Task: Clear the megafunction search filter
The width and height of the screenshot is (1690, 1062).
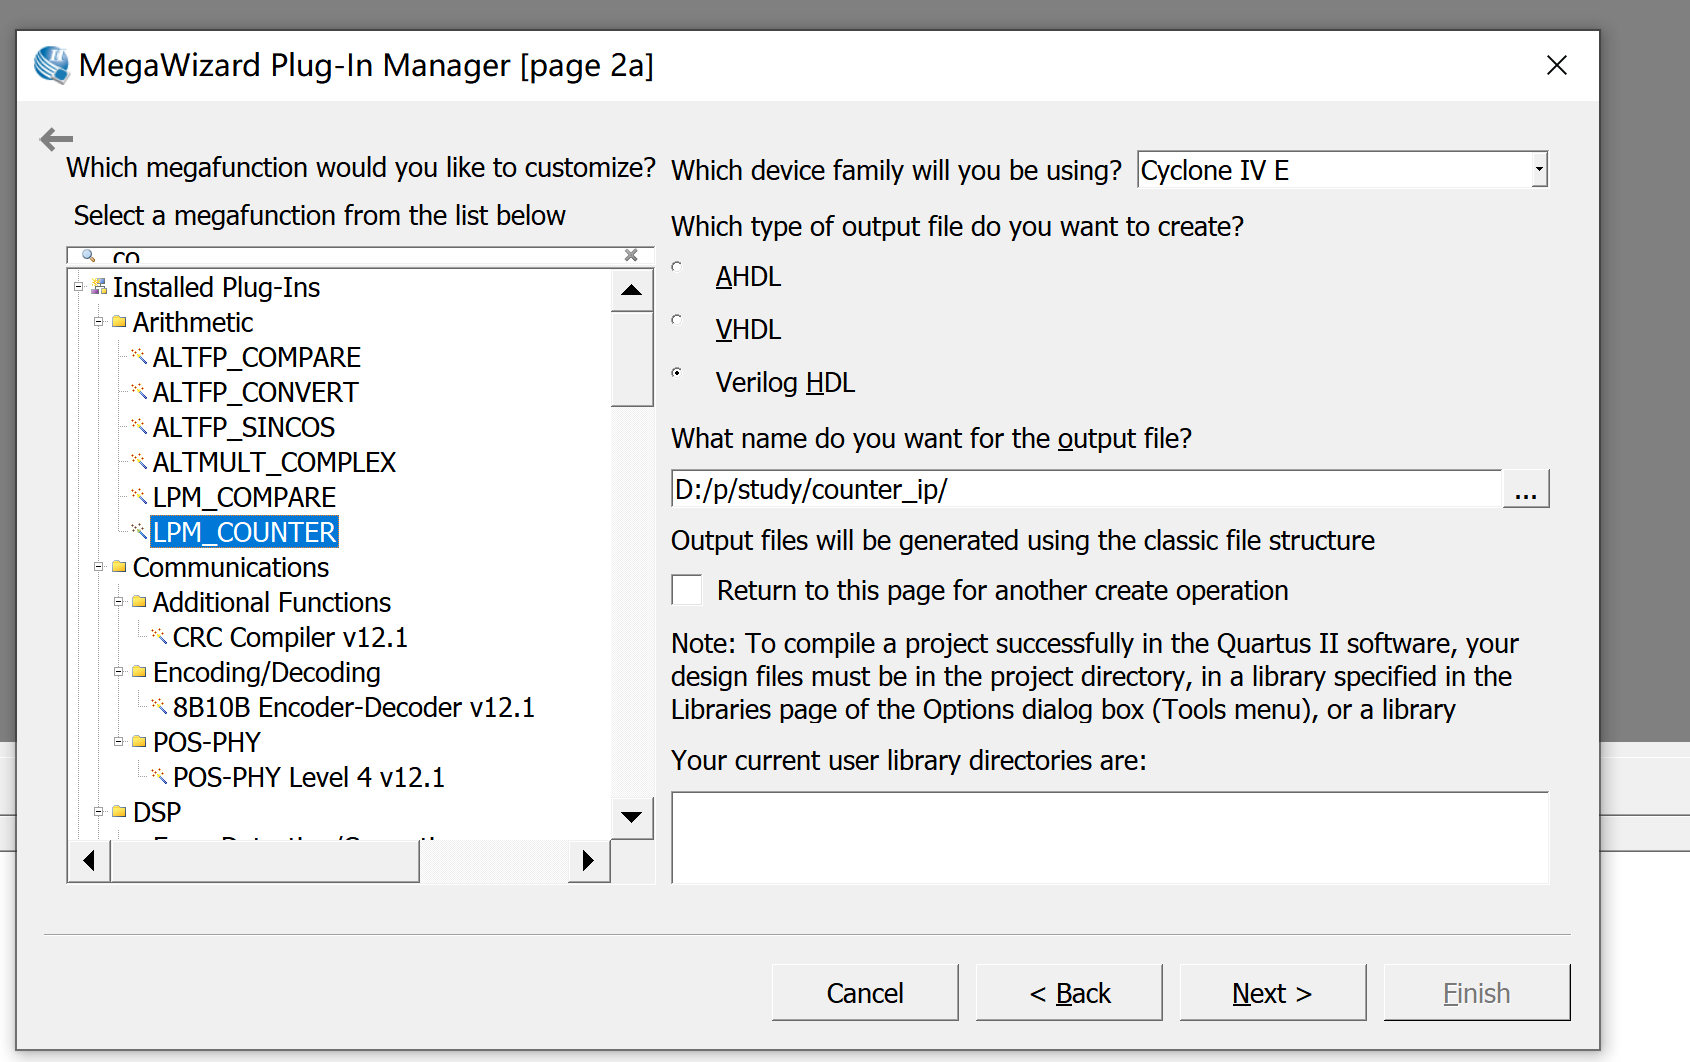Action: 631,255
